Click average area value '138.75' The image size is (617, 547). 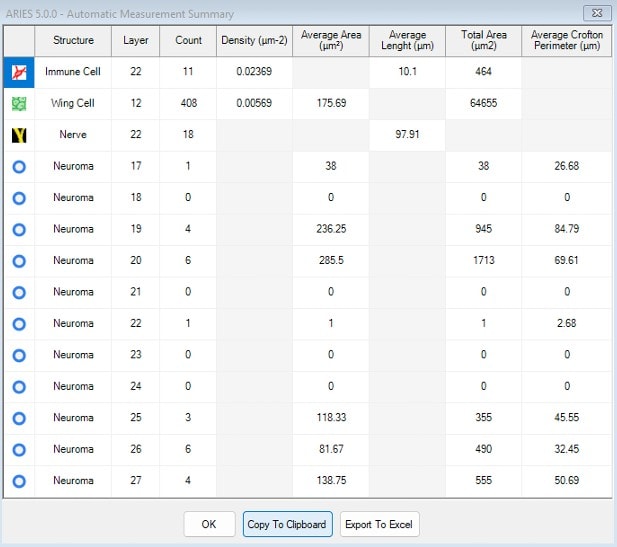331,480
